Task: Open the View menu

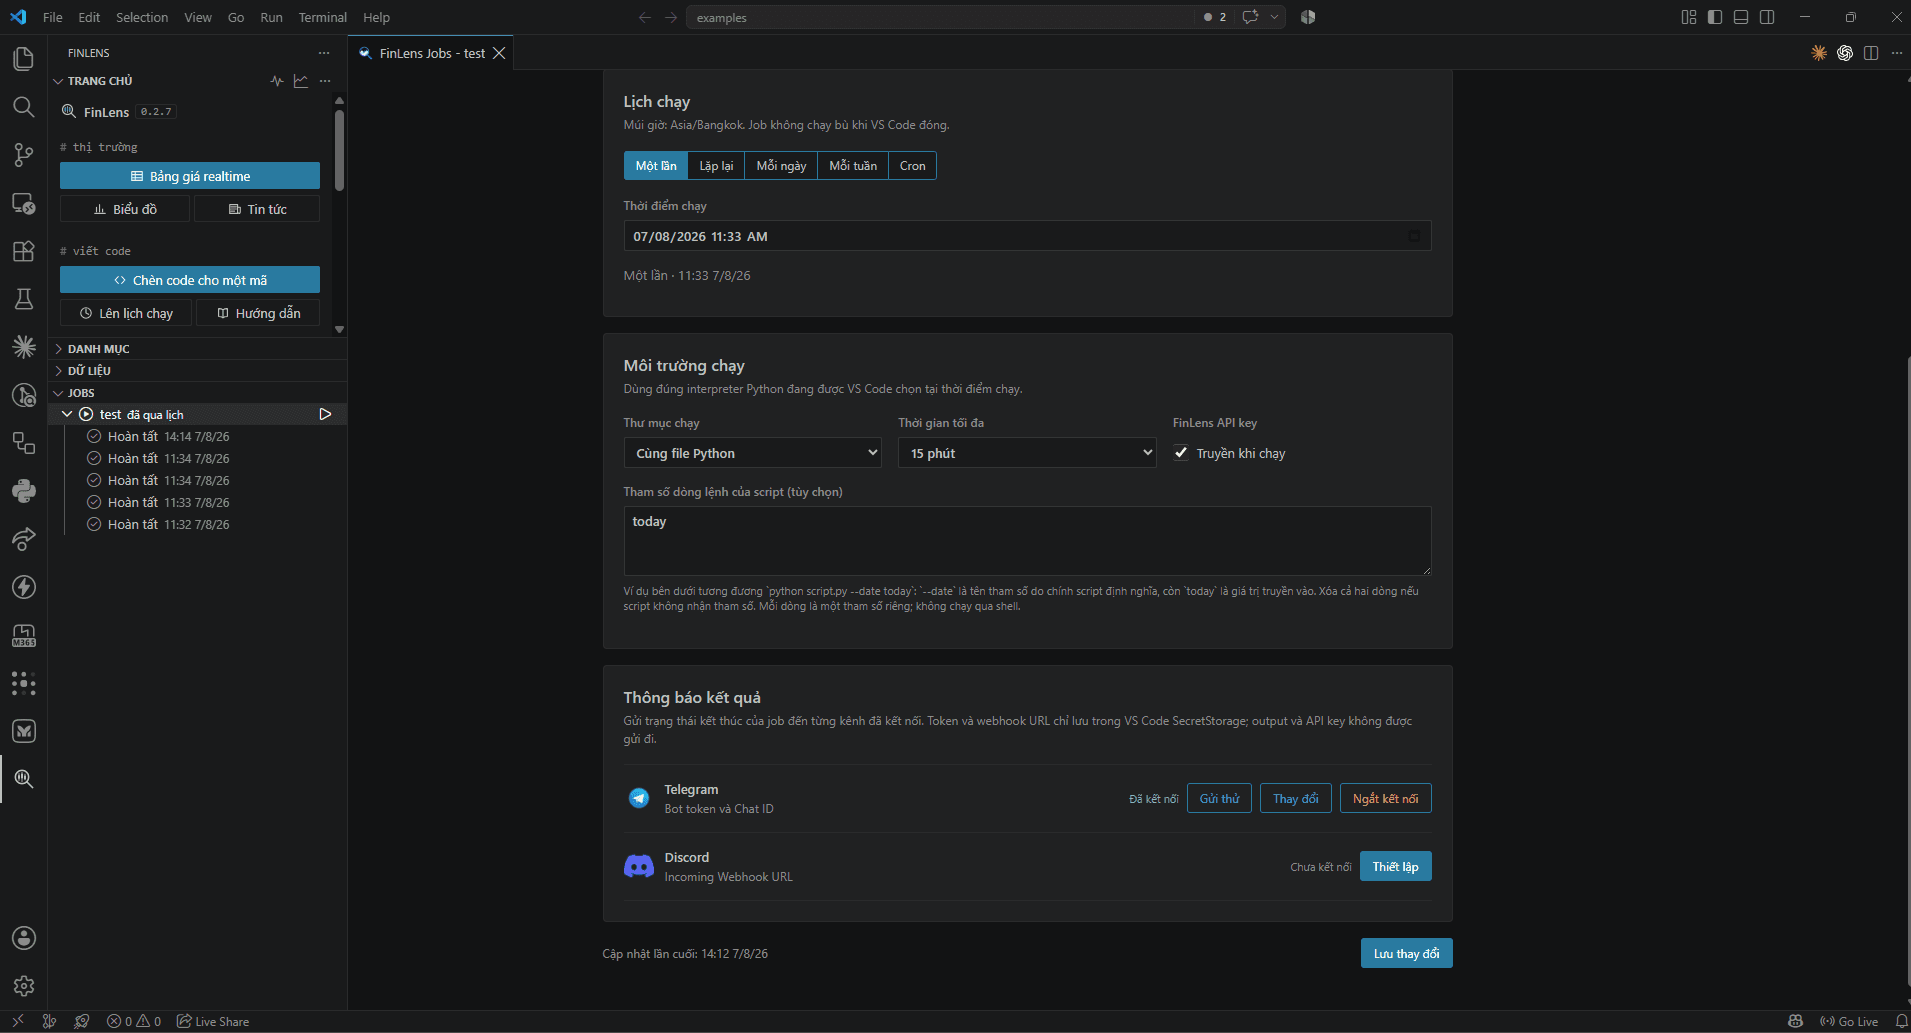Action: coord(198,17)
